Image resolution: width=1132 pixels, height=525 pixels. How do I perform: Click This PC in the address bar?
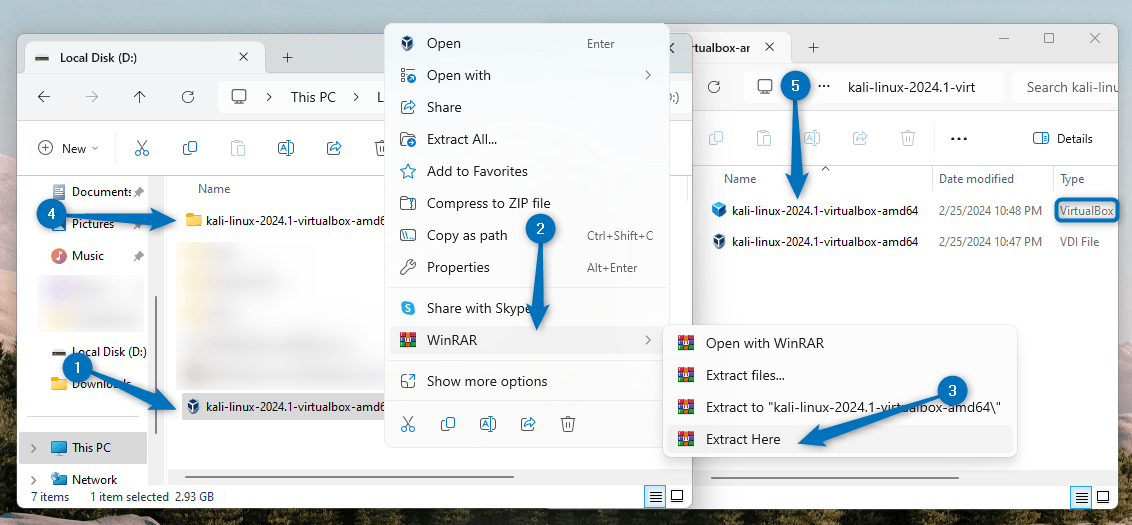click(x=313, y=97)
